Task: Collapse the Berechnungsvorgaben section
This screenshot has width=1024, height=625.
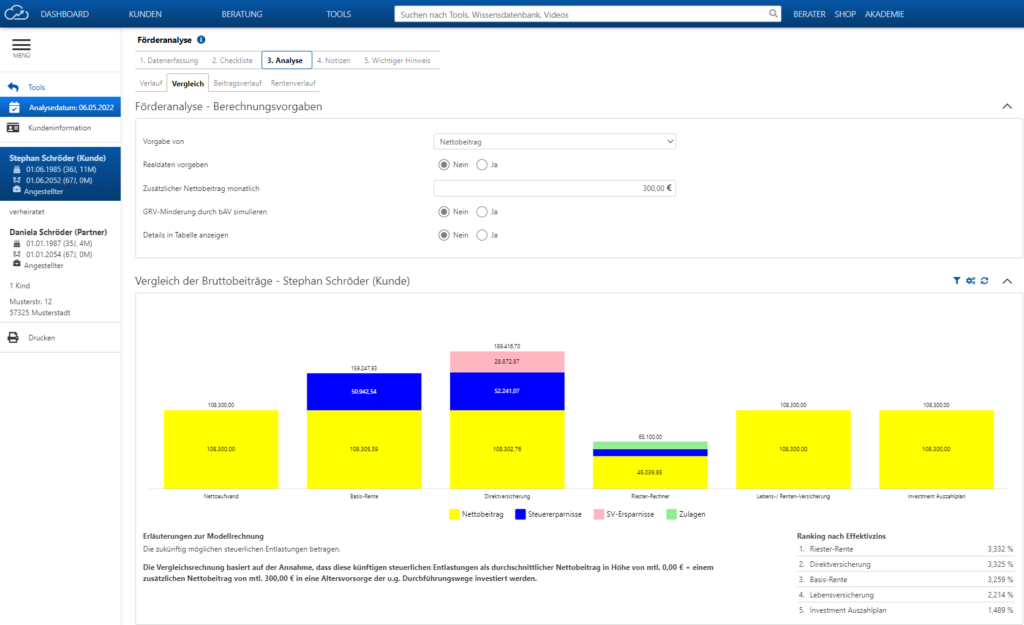Action: (1006, 106)
